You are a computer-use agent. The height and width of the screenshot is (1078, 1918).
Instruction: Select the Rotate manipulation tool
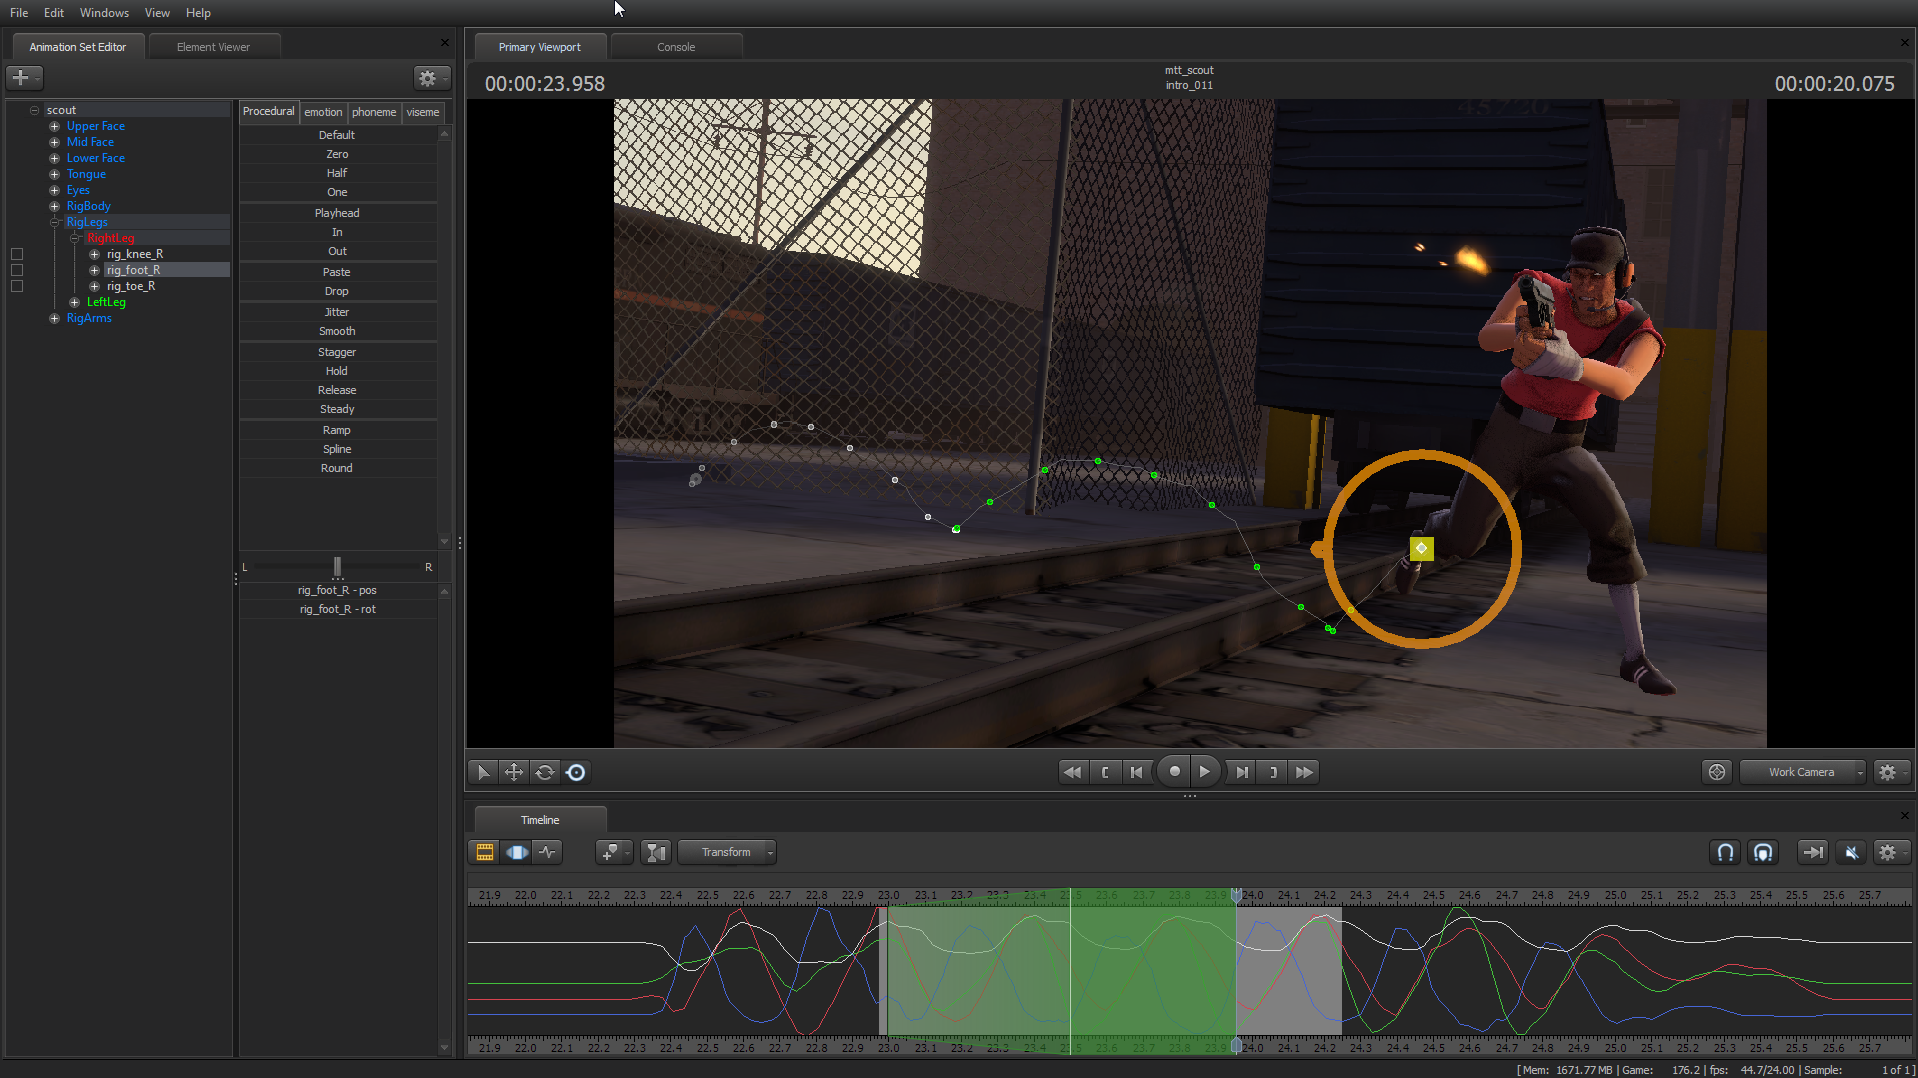(544, 772)
